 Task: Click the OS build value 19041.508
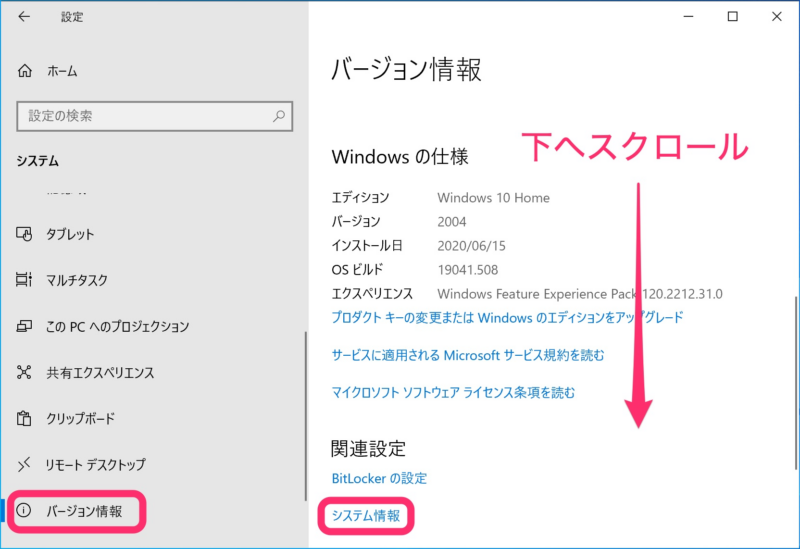click(467, 270)
